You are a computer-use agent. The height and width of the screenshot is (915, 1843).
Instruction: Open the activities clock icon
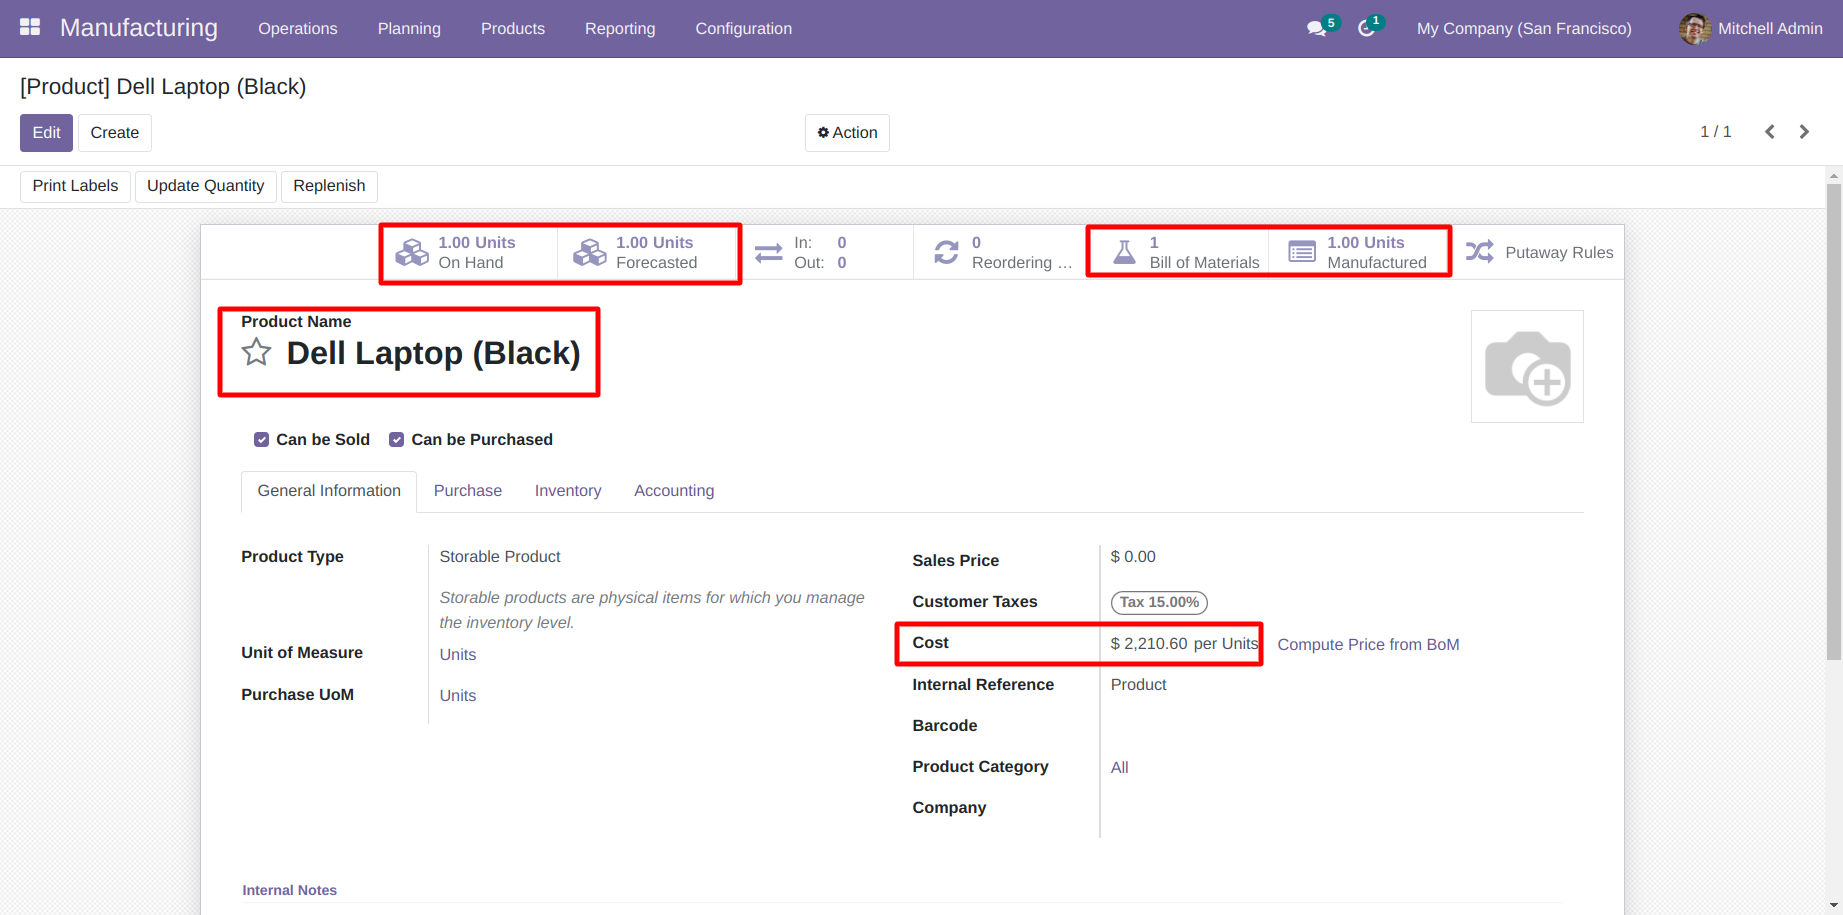[1366, 29]
